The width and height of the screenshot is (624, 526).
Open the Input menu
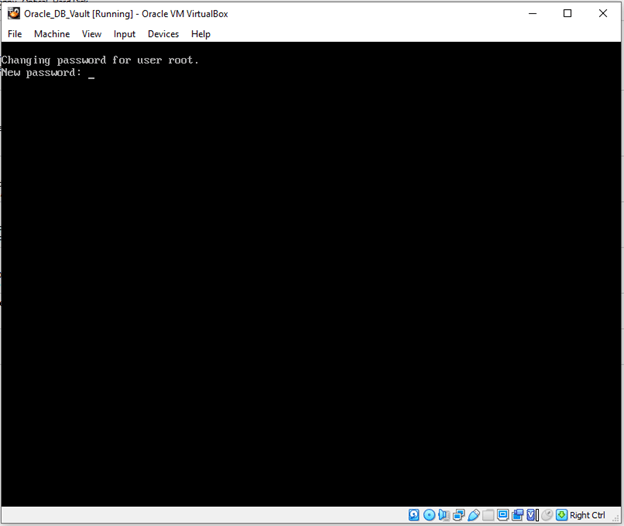[x=124, y=34]
